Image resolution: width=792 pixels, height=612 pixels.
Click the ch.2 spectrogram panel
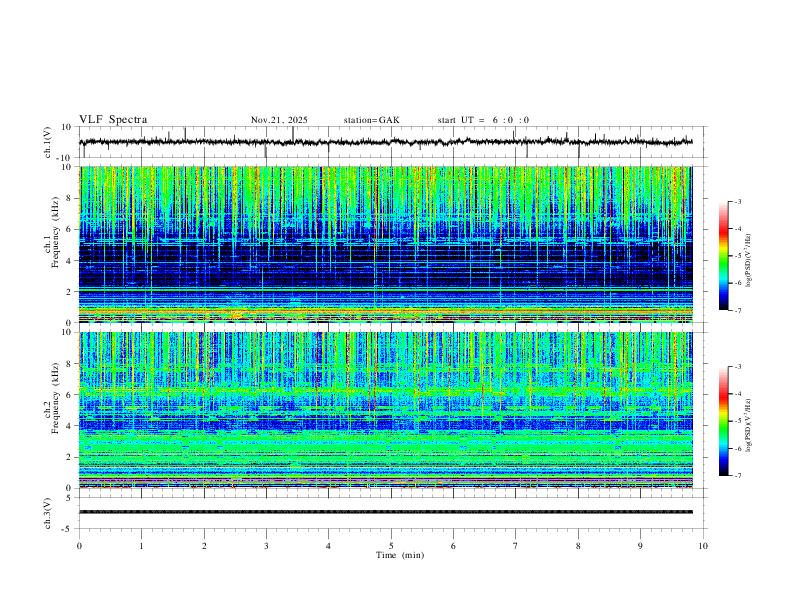click(x=386, y=410)
